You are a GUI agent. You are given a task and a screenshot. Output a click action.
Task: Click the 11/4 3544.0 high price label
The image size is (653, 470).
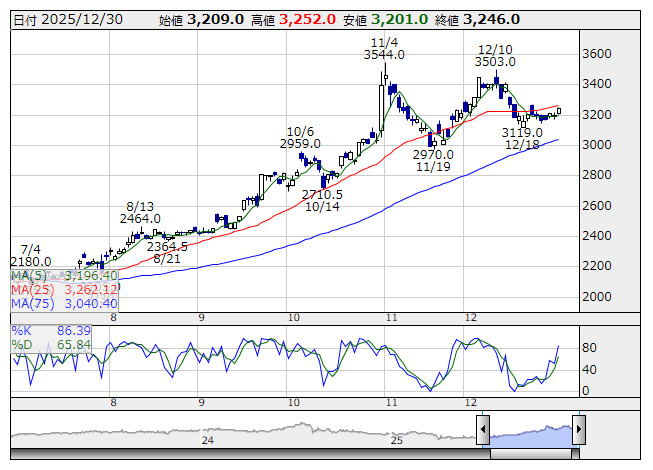[384, 49]
